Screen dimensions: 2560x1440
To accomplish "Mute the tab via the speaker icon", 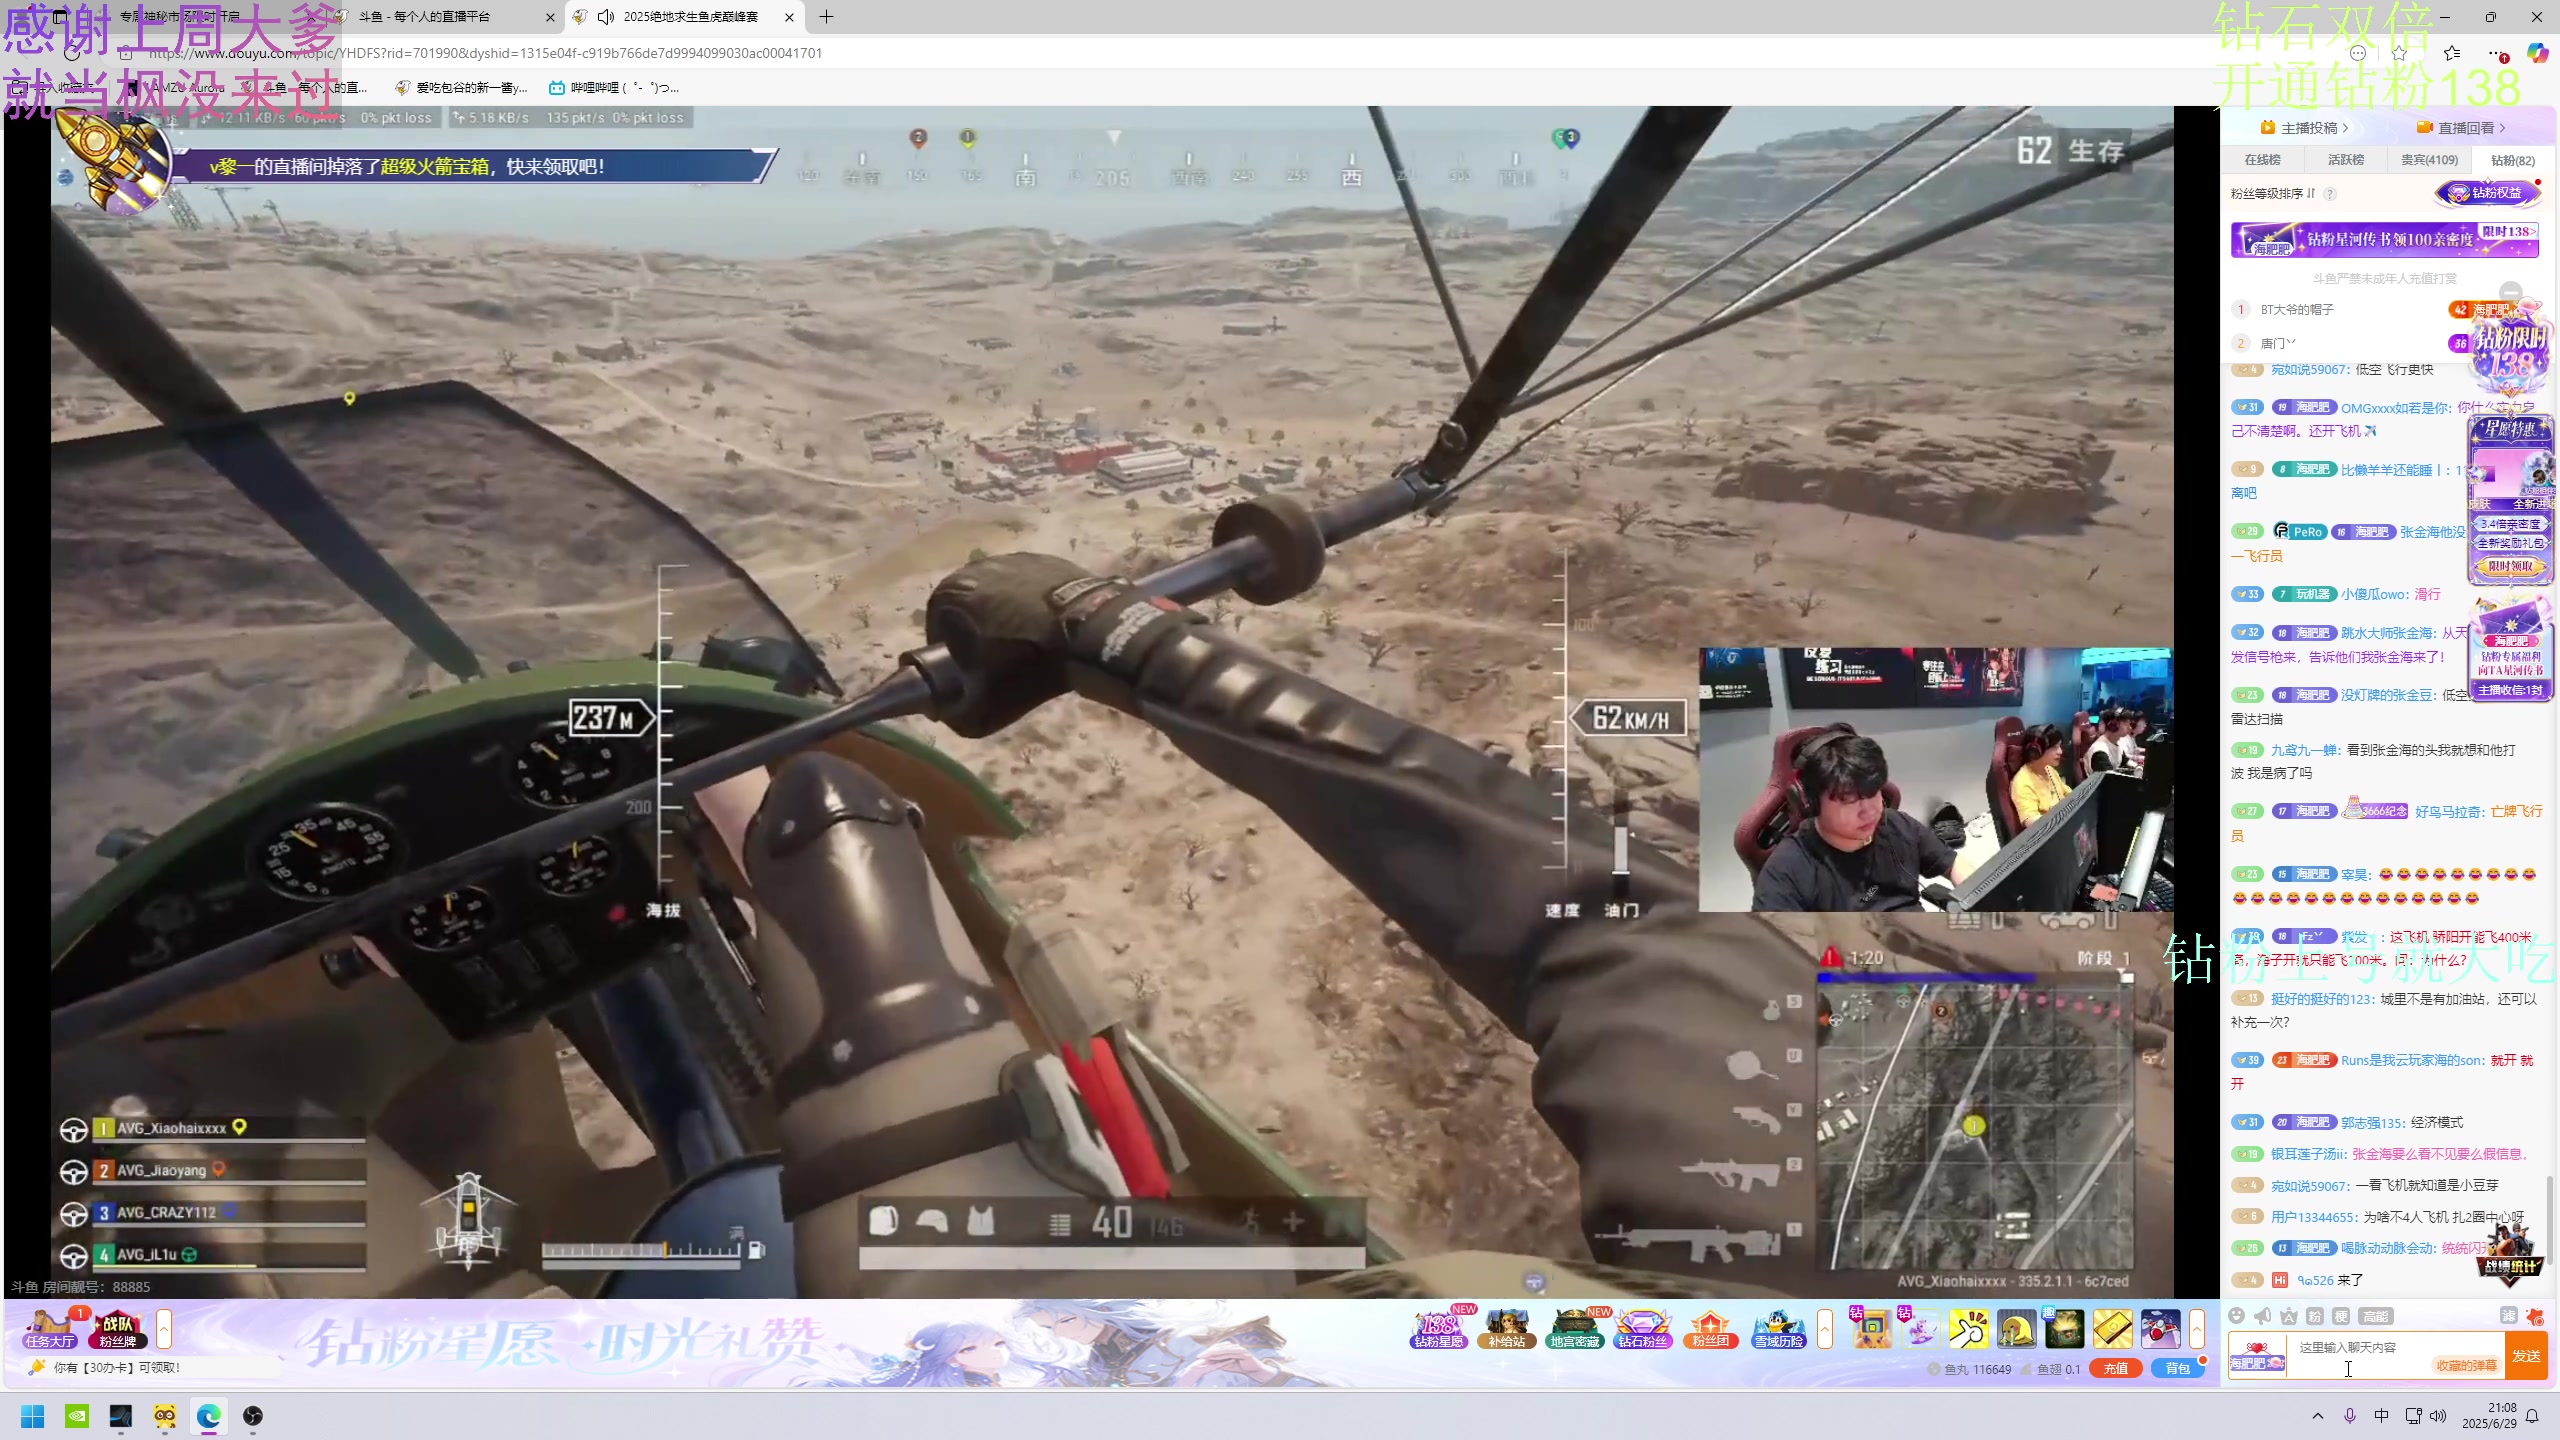I will pos(605,17).
